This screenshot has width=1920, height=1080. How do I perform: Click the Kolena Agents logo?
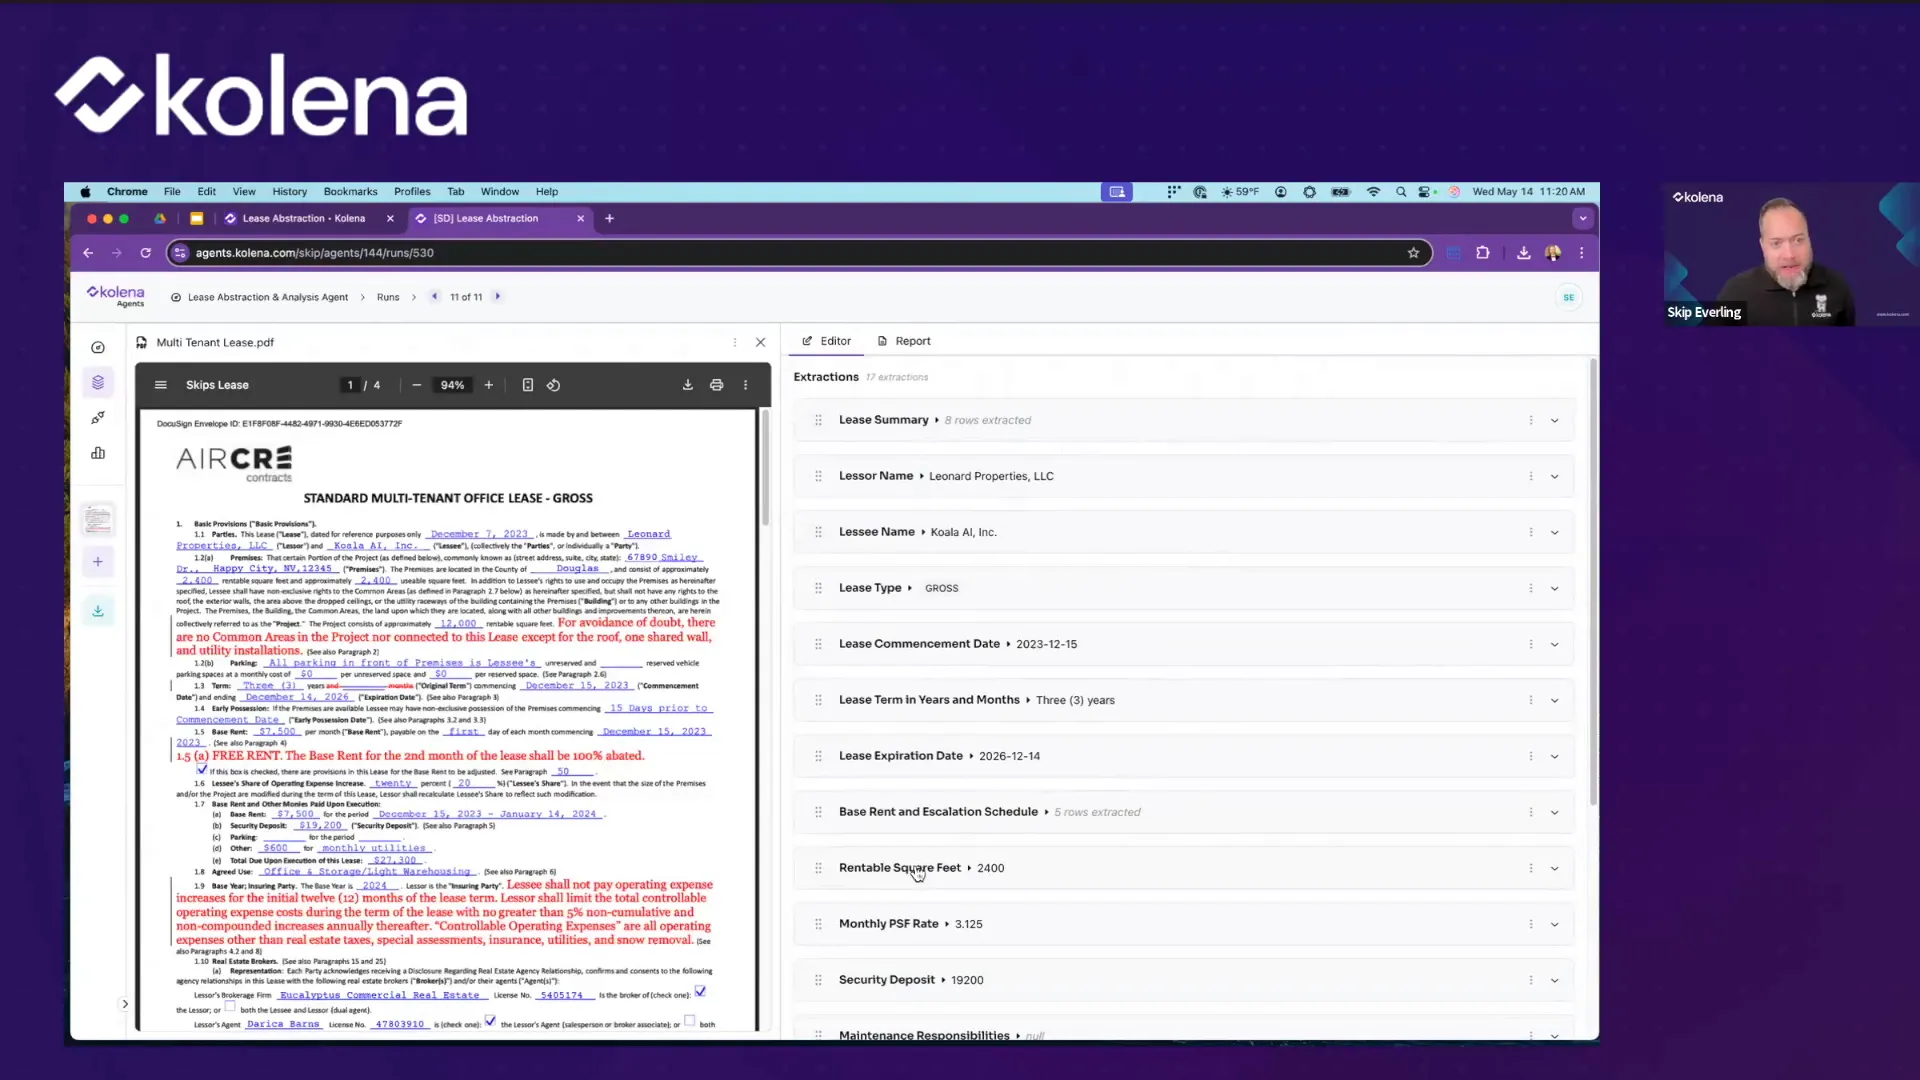[116, 296]
